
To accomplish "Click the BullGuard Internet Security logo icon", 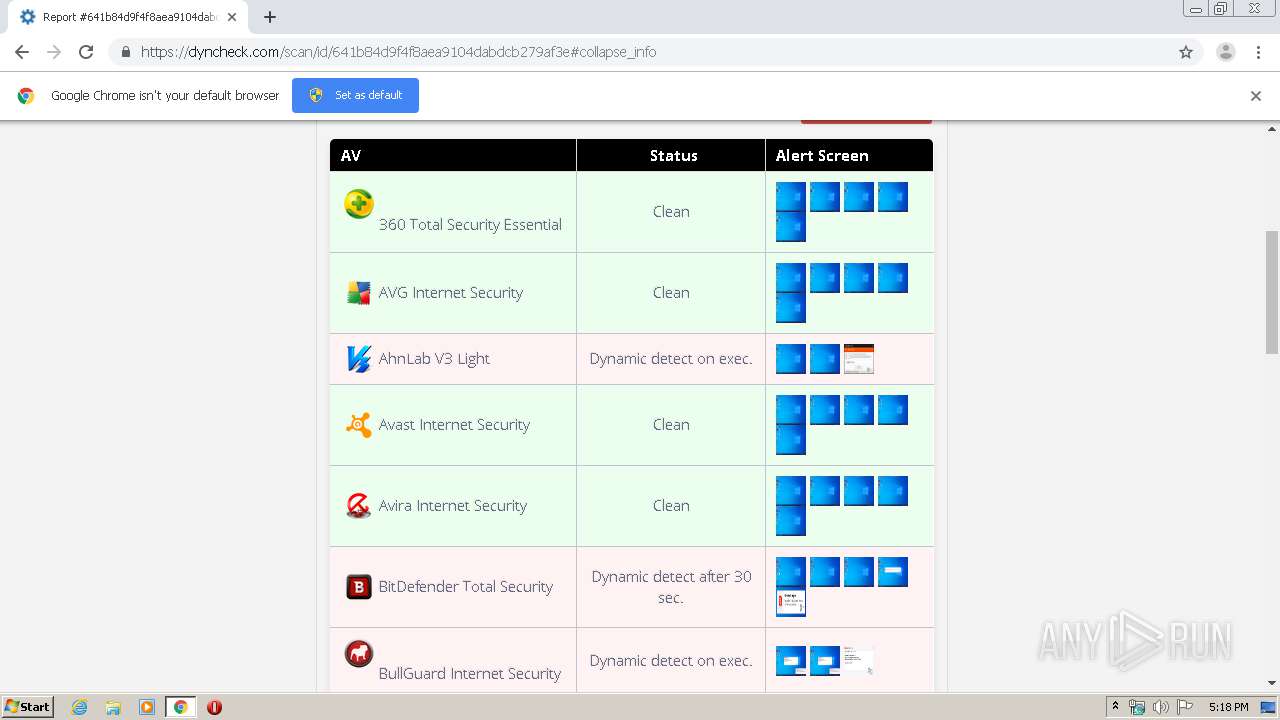I will (x=358, y=654).
